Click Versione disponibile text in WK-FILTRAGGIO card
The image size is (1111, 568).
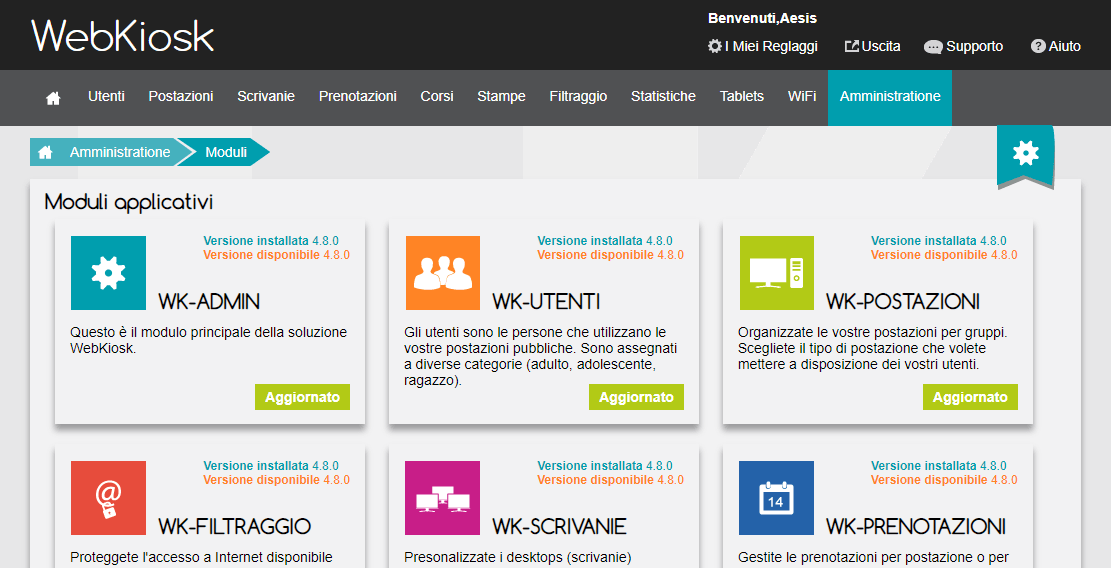click(x=276, y=479)
